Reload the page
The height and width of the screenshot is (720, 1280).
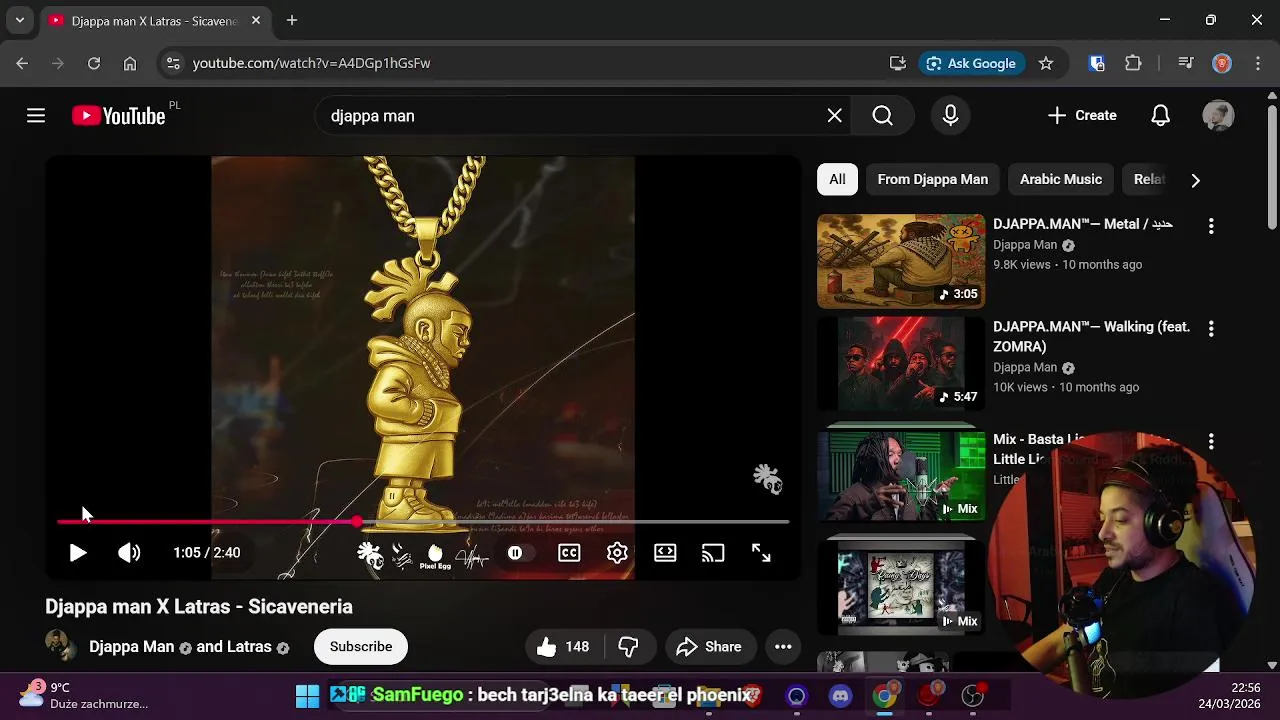pos(94,63)
